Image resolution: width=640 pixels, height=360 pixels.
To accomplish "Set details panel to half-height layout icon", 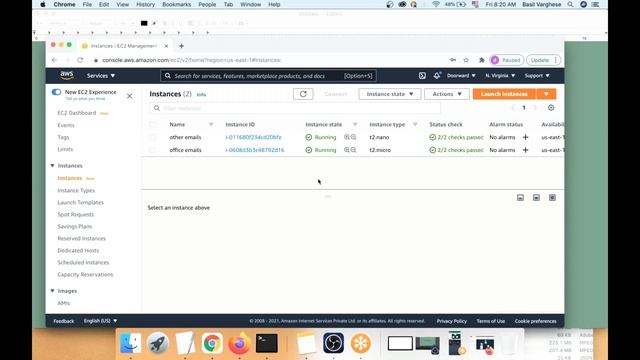I will pyautogui.click(x=536, y=198).
